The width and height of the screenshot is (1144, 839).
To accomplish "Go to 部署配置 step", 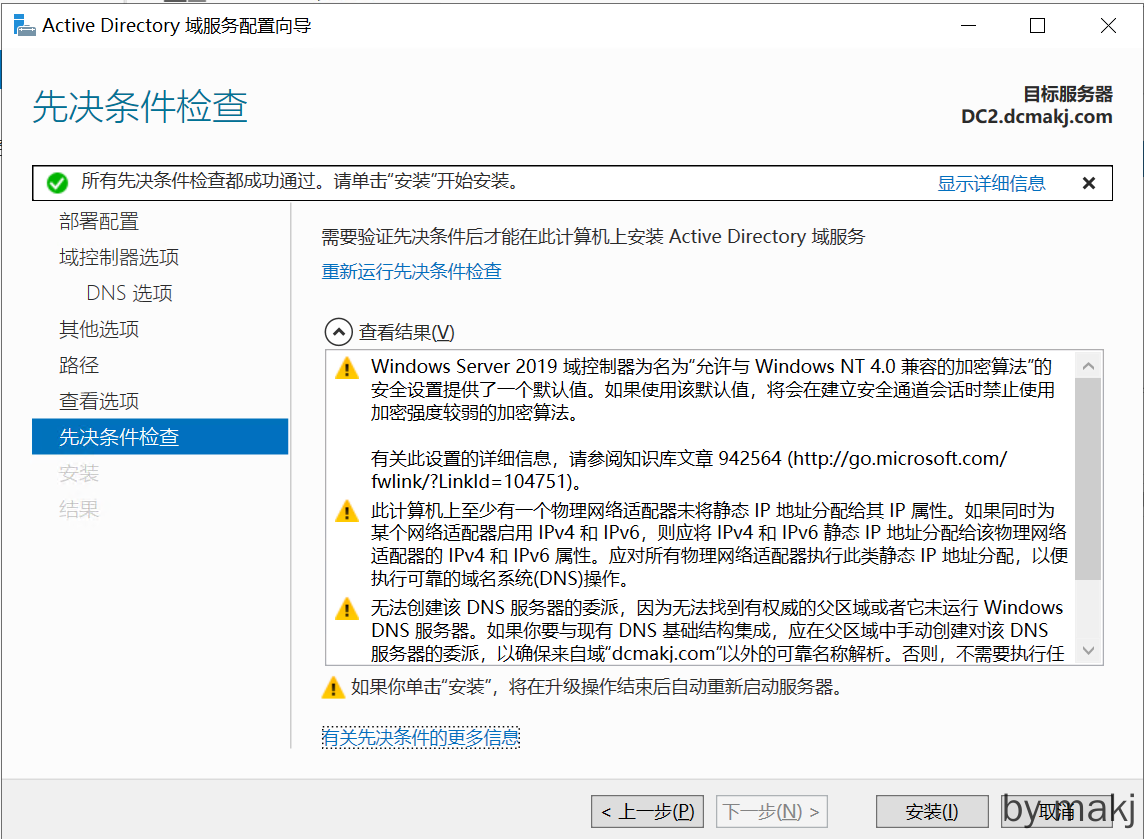I will coord(99,222).
